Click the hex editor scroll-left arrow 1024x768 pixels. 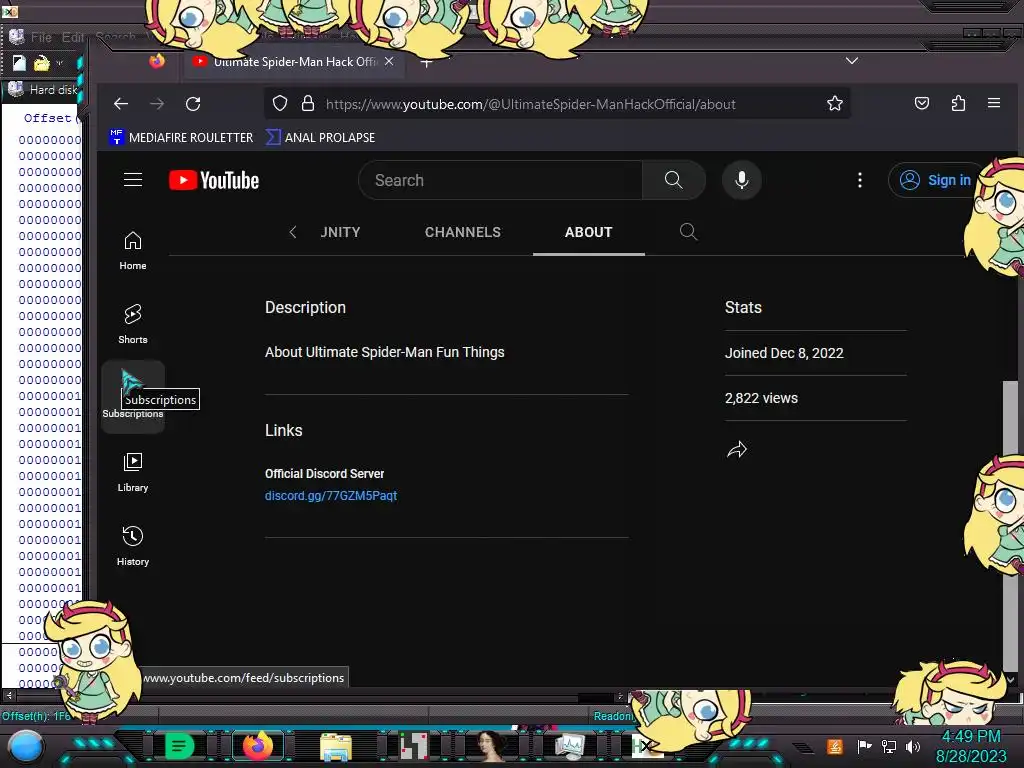[9, 696]
